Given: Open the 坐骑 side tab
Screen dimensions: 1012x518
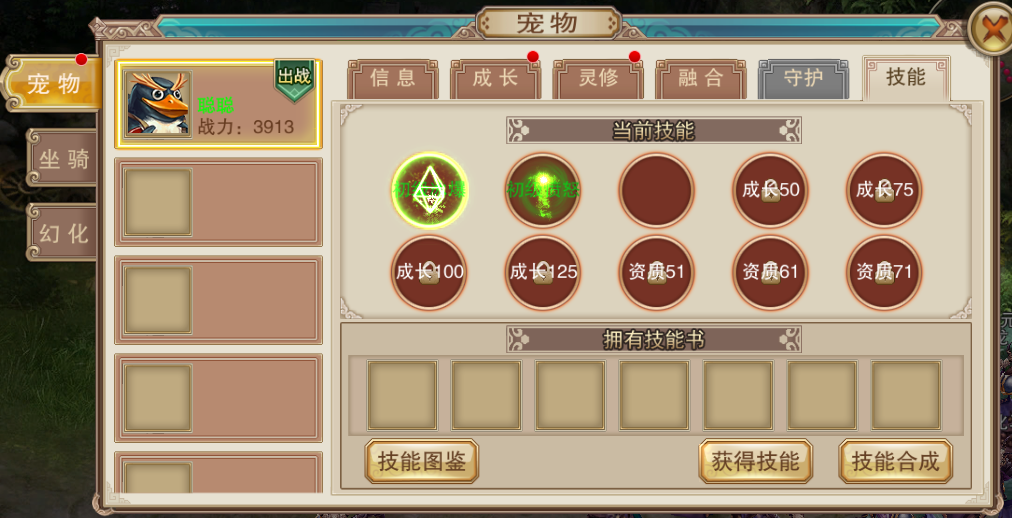Looking at the screenshot, I should (x=63, y=158).
